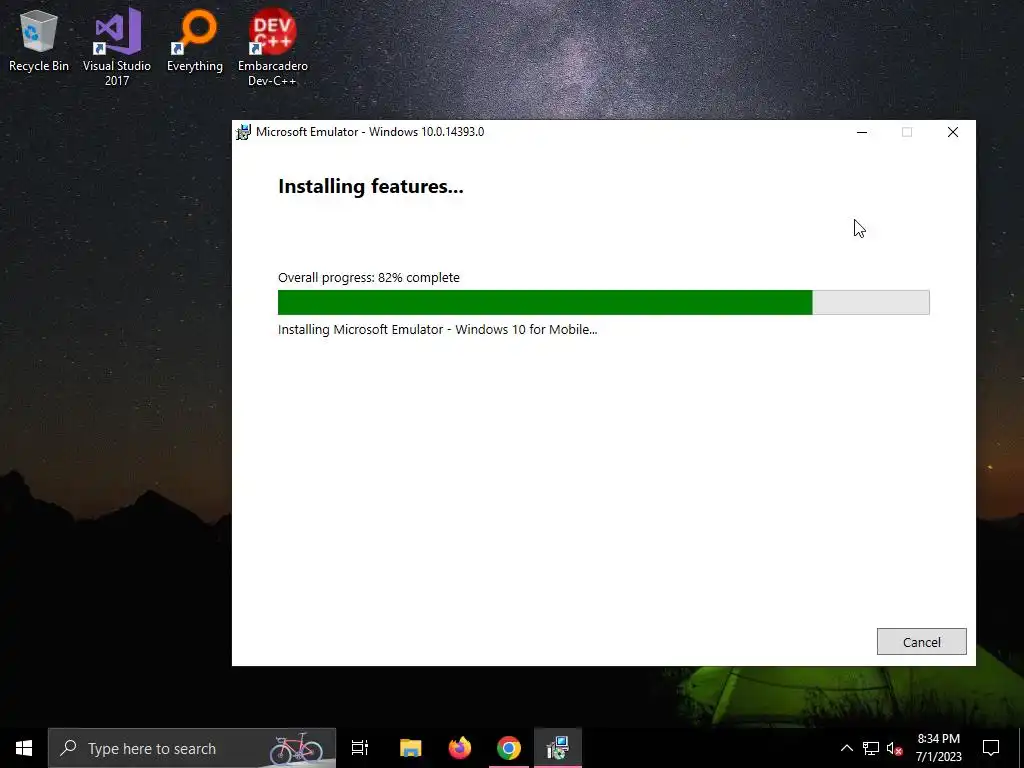Click the bicycle graphic in search box
This screenshot has height=768, width=1024.
click(x=297, y=748)
